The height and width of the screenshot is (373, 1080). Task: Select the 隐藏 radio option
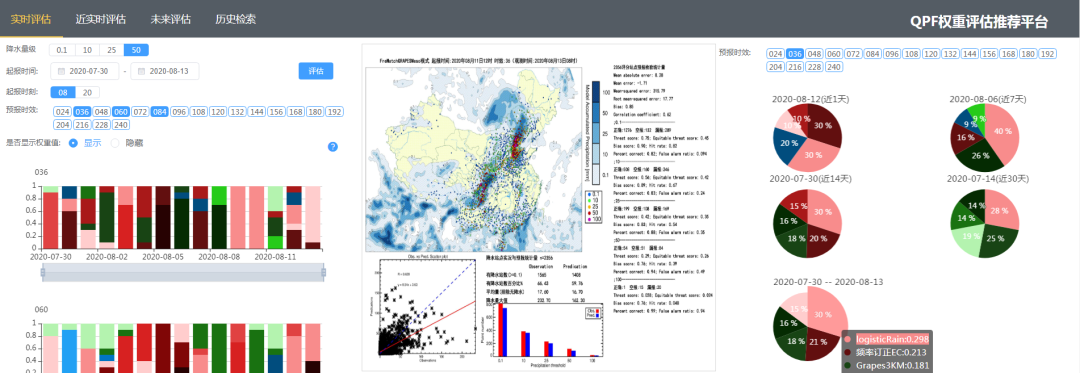pos(127,143)
